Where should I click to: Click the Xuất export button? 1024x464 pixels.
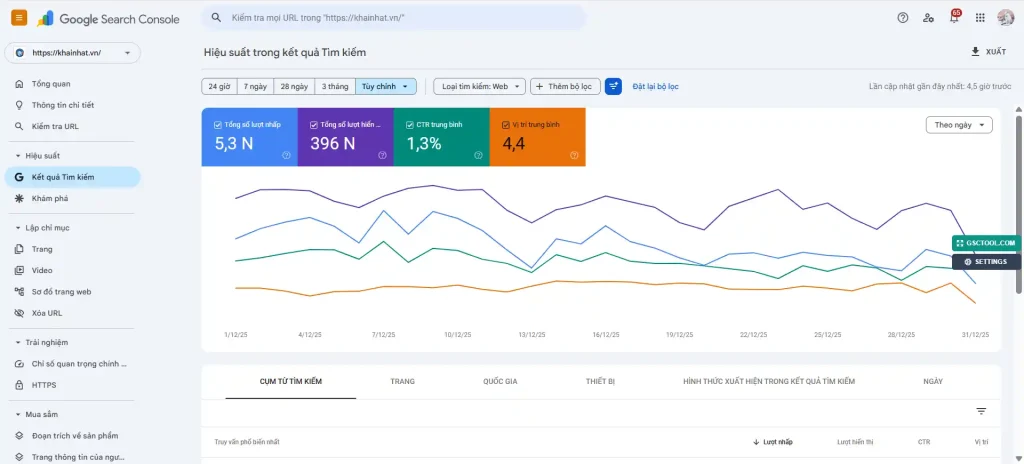point(988,52)
